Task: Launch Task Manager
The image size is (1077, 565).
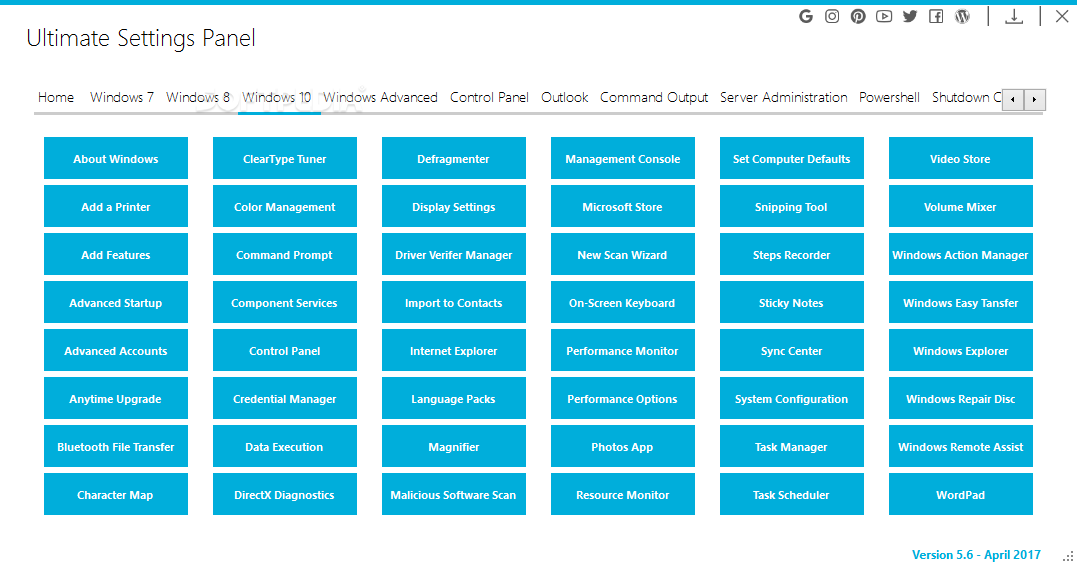Action: click(792, 447)
